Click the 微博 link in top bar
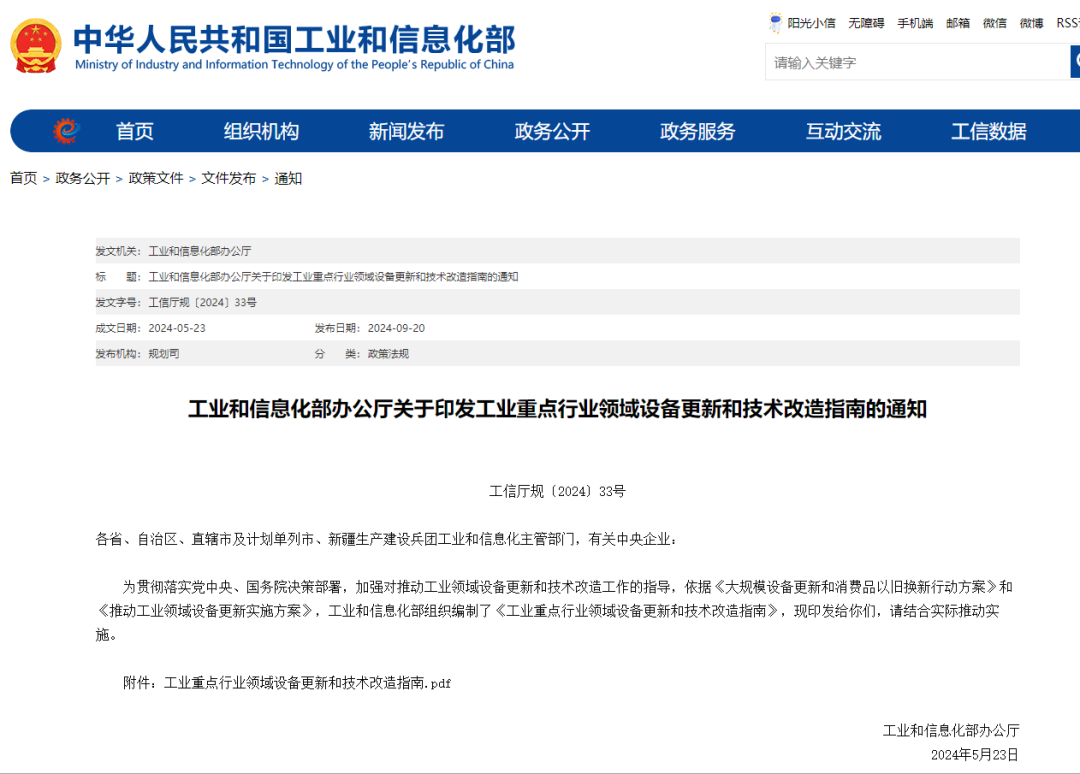The width and height of the screenshot is (1080, 774). 1031,23
